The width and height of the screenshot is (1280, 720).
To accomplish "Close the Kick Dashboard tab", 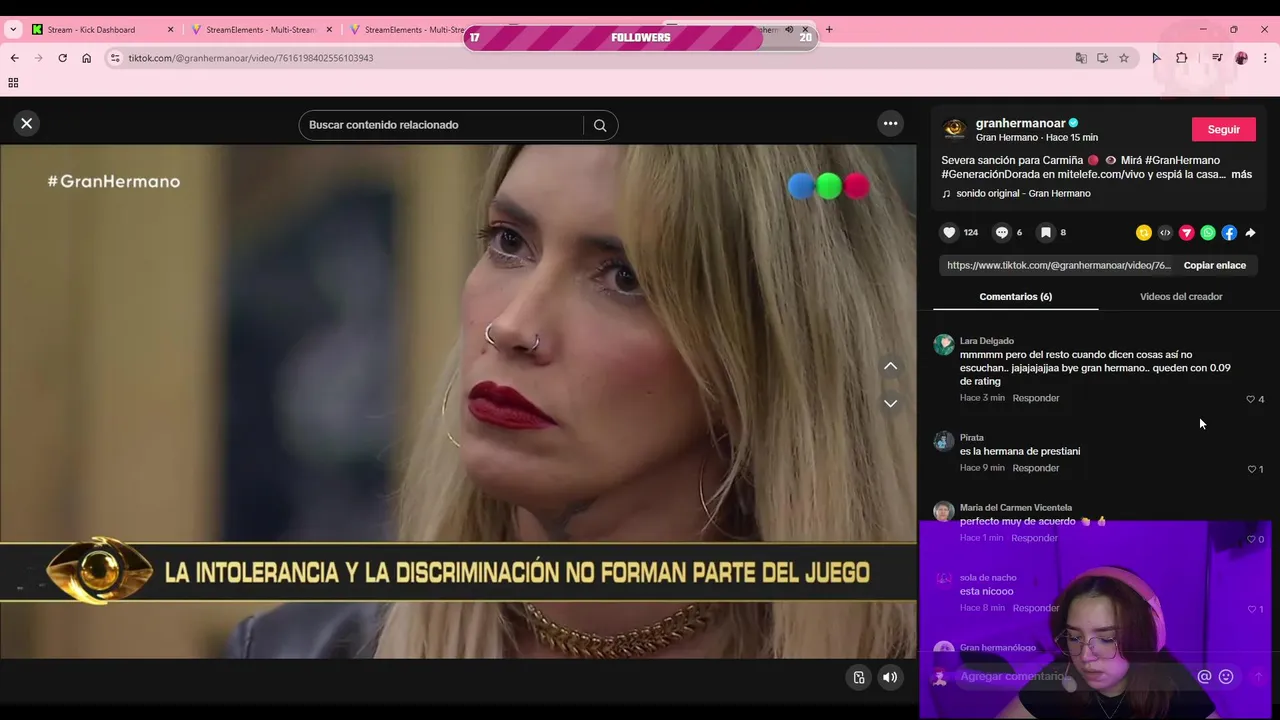I will (170, 30).
